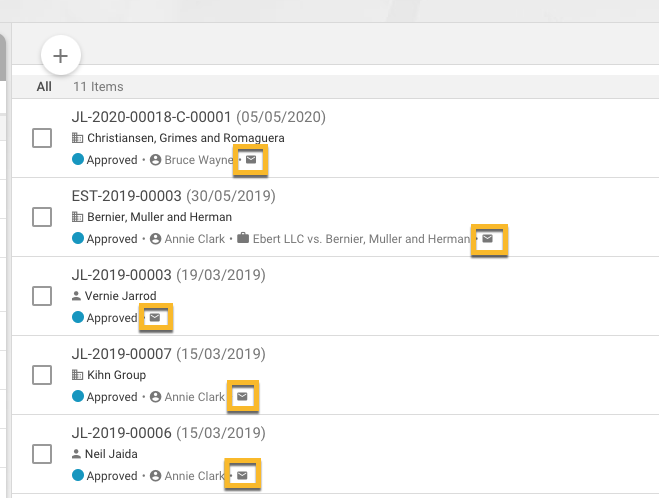Click date (30/05/2019) on EST-2019-00003
This screenshot has width=659, height=498.
231,196
